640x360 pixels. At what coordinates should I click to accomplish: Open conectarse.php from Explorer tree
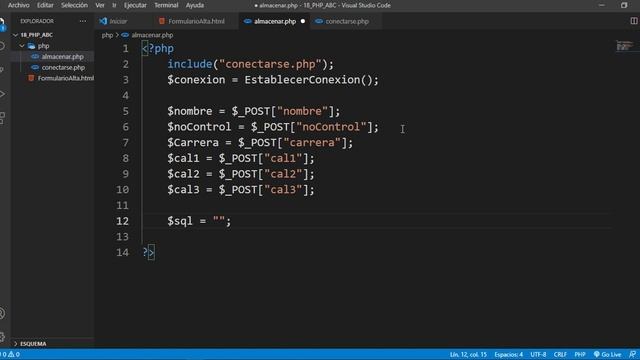pos(63,67)
